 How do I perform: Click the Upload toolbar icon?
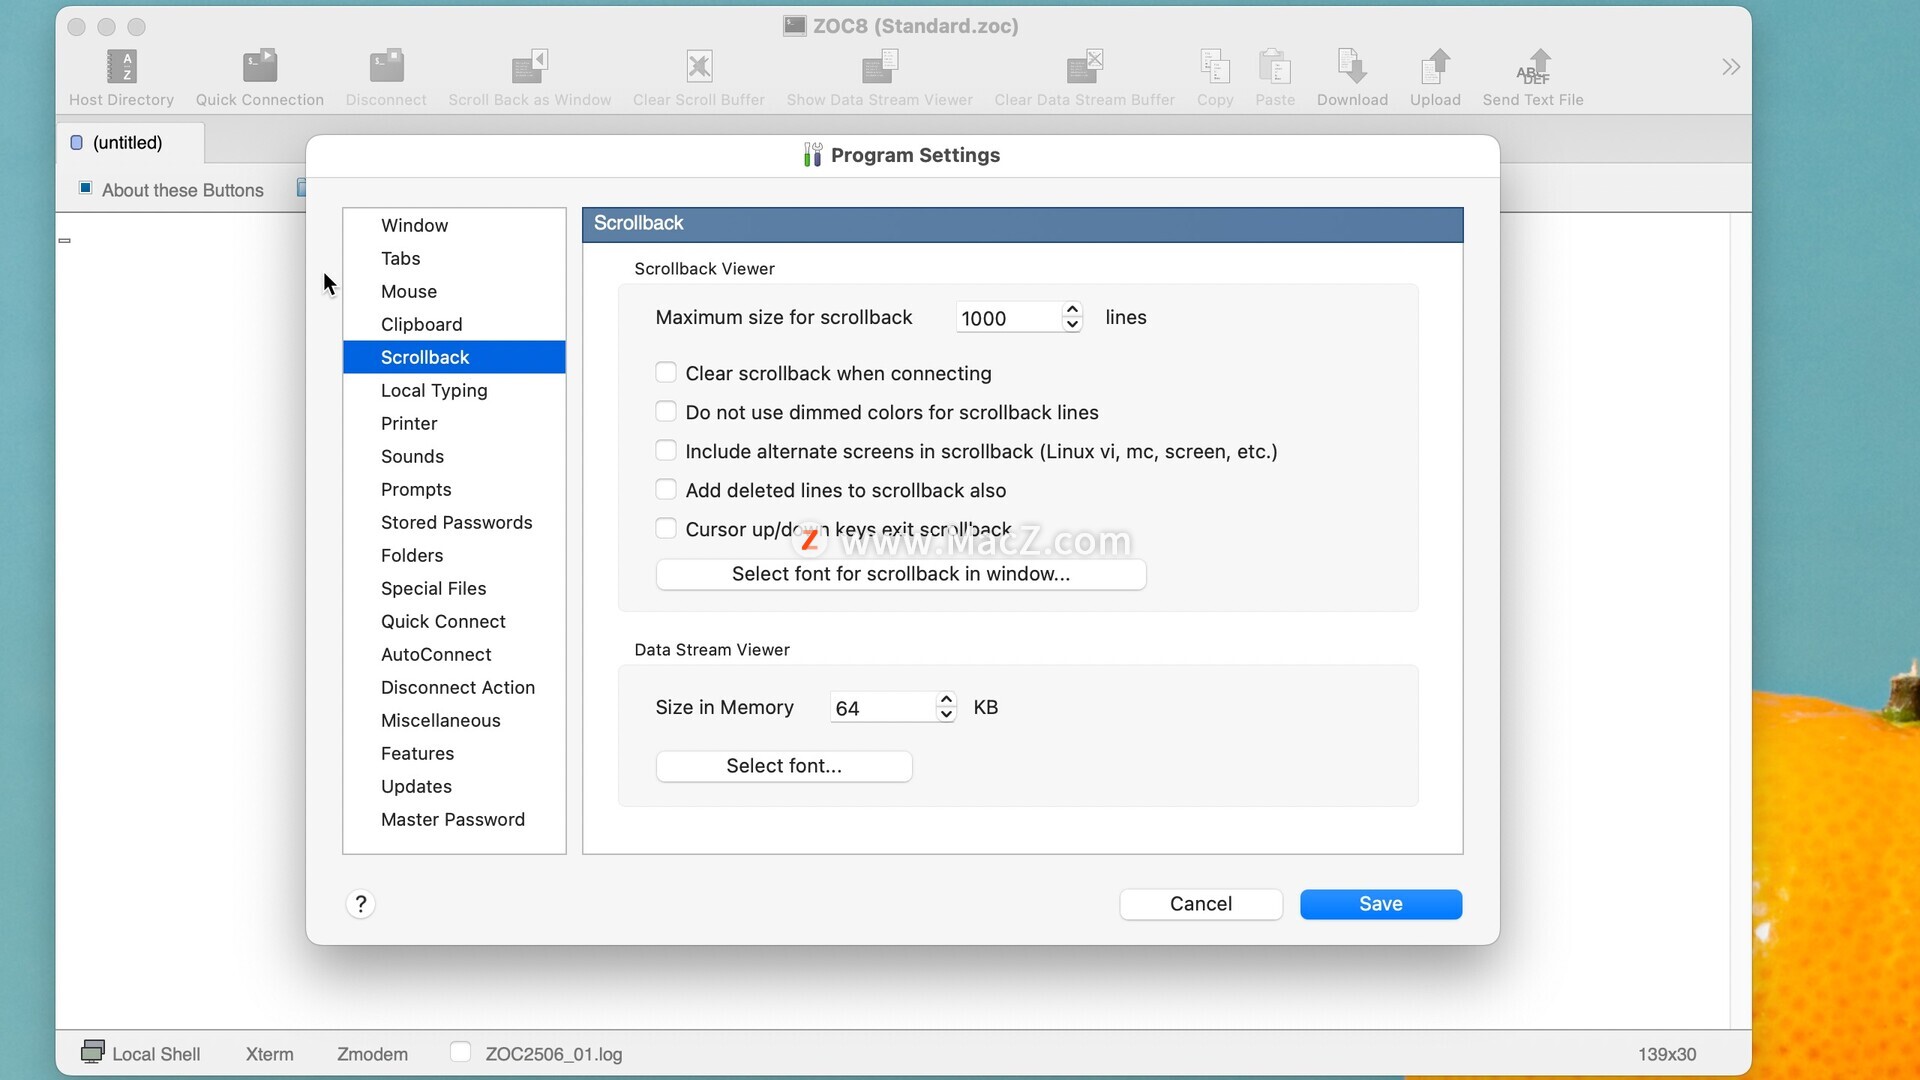1435,67
